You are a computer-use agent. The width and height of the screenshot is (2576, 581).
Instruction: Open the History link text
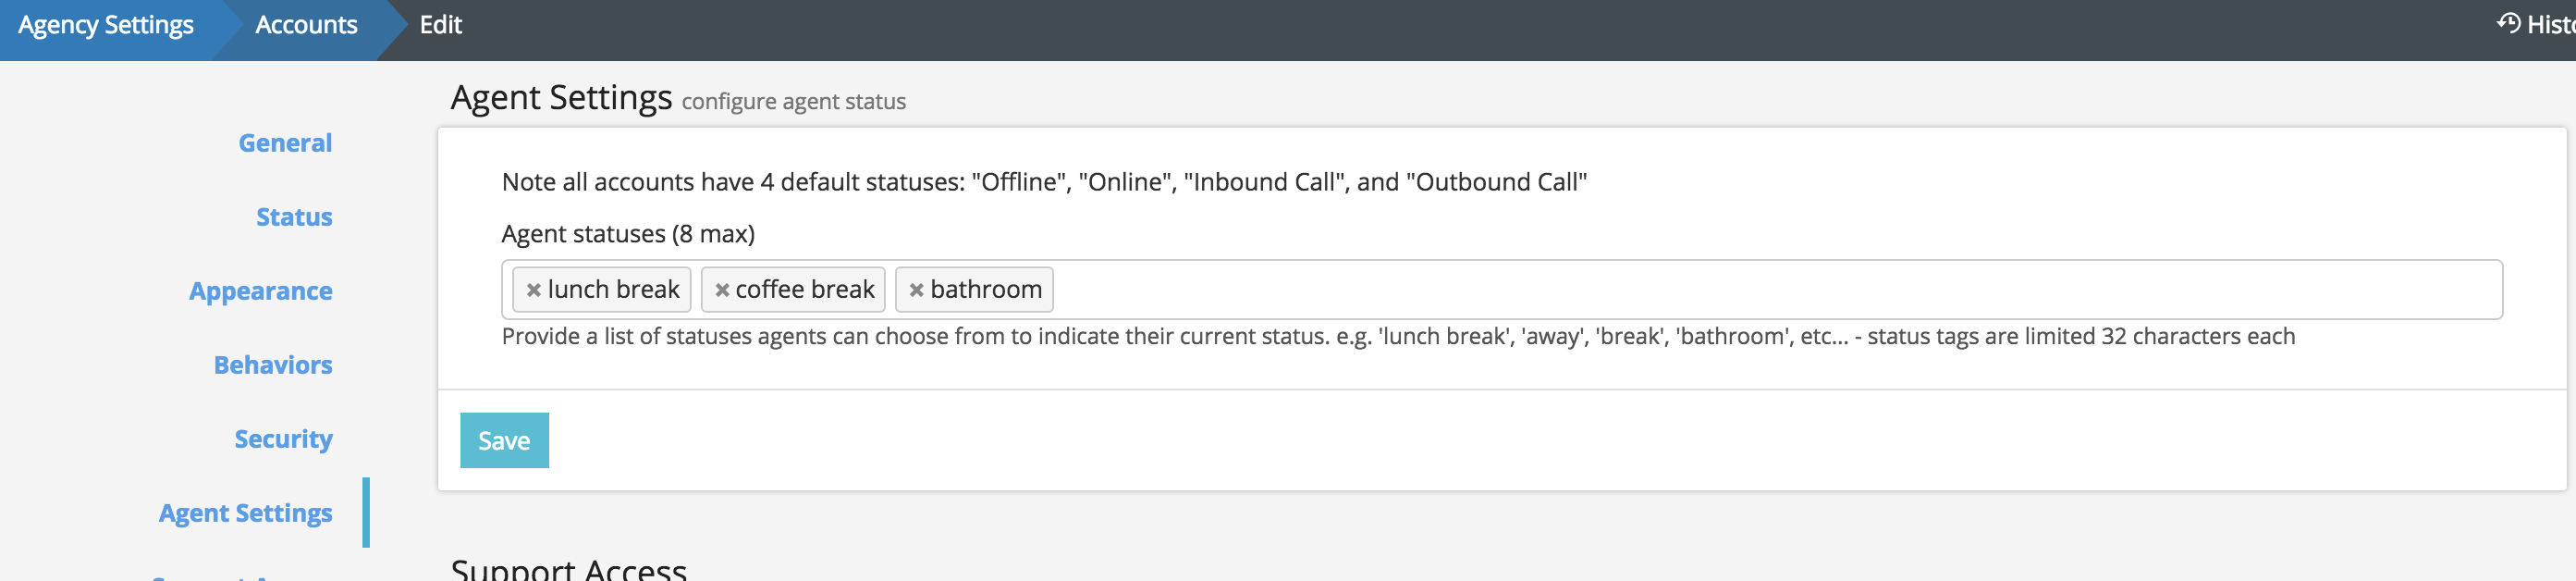[2551, 25]
